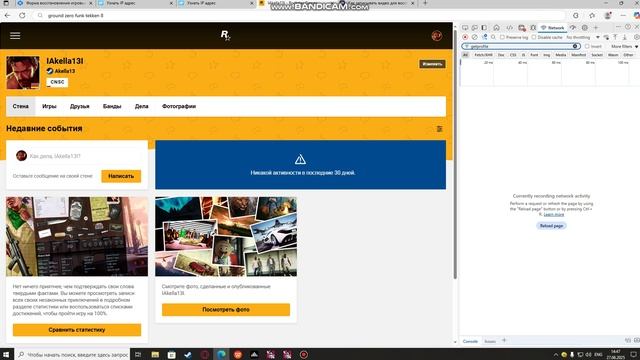
Task: Enable Disable cache checkbox
Action: tap(533, 37)
